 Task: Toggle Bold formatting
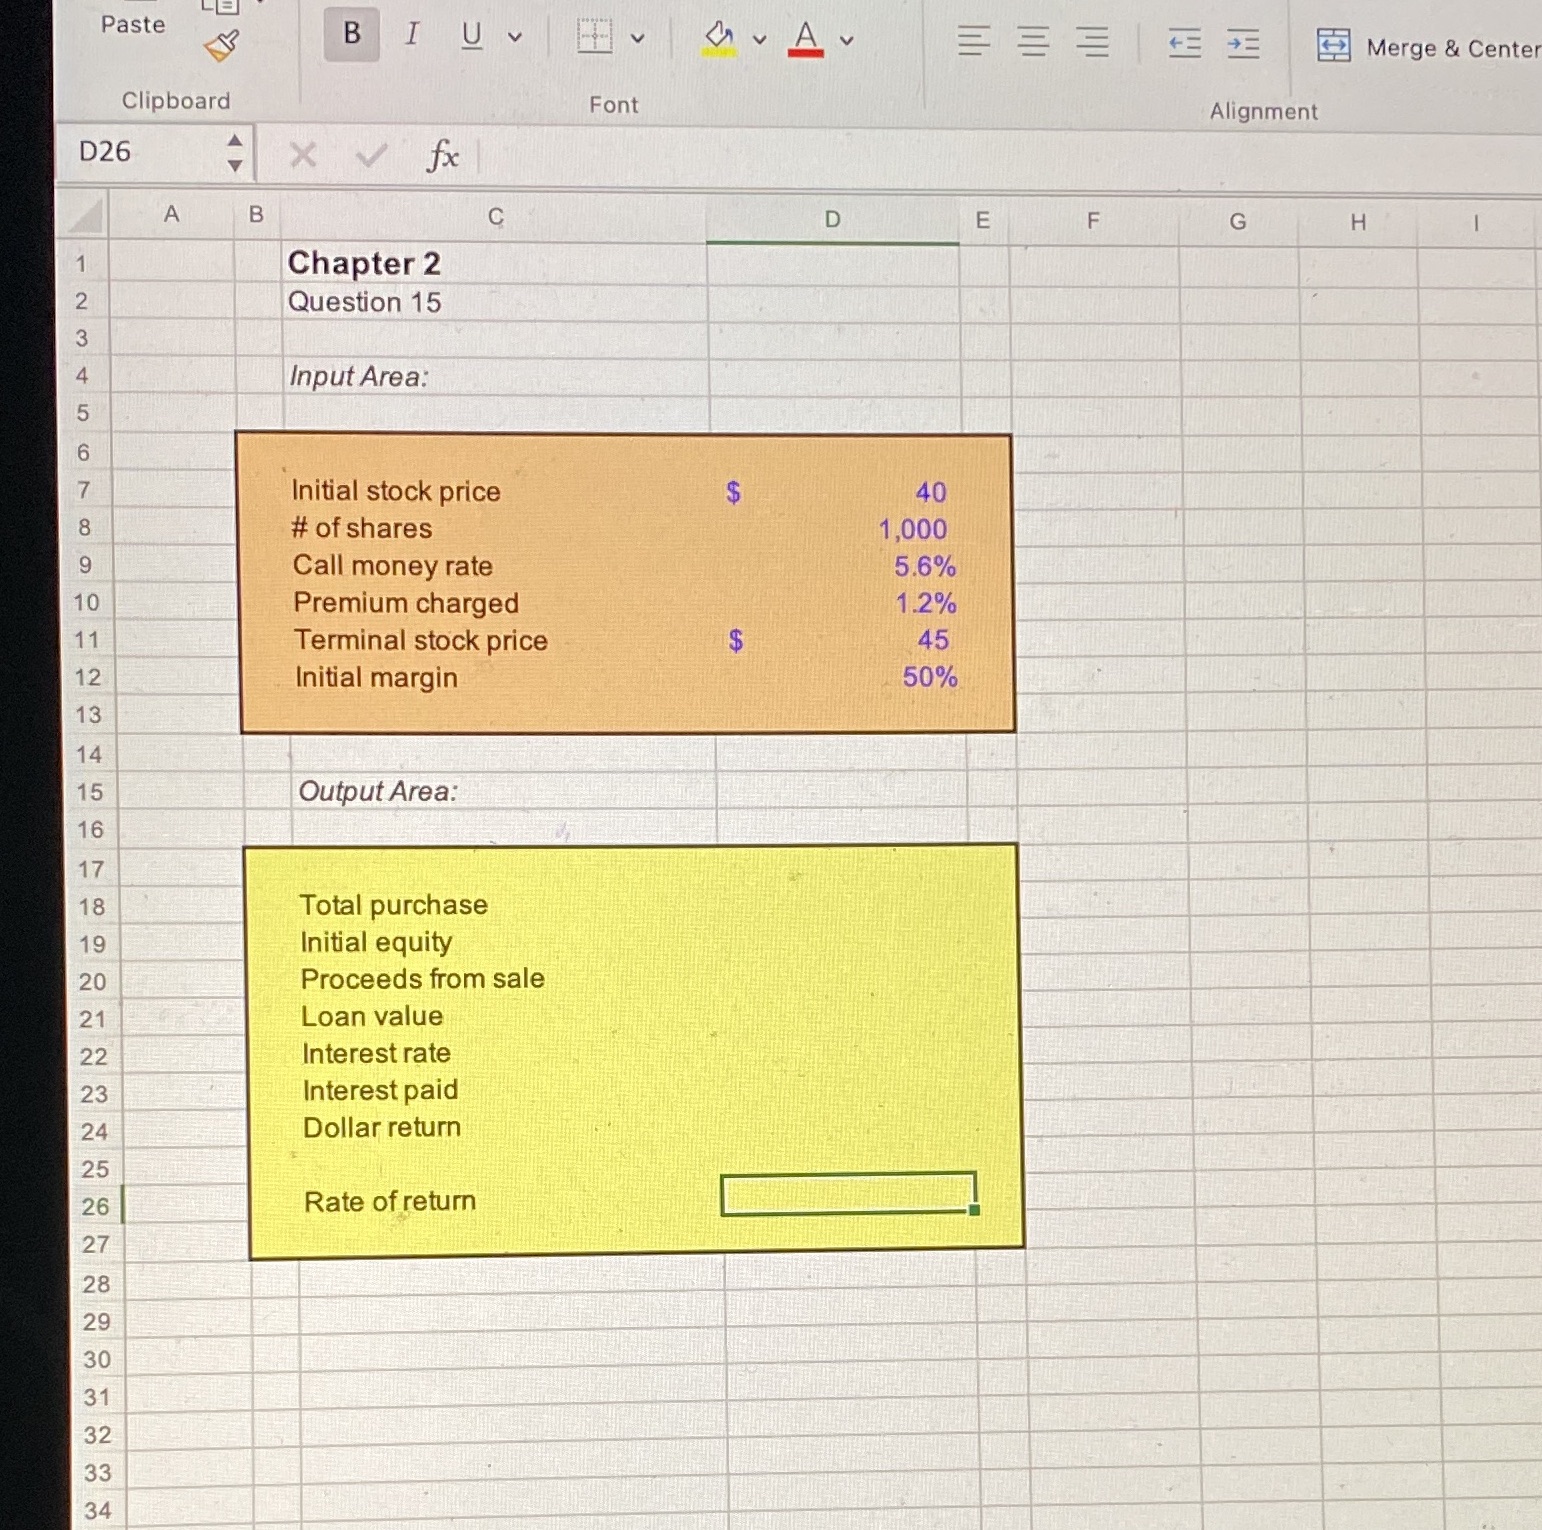pyautogui.click(x=352, y=34)
